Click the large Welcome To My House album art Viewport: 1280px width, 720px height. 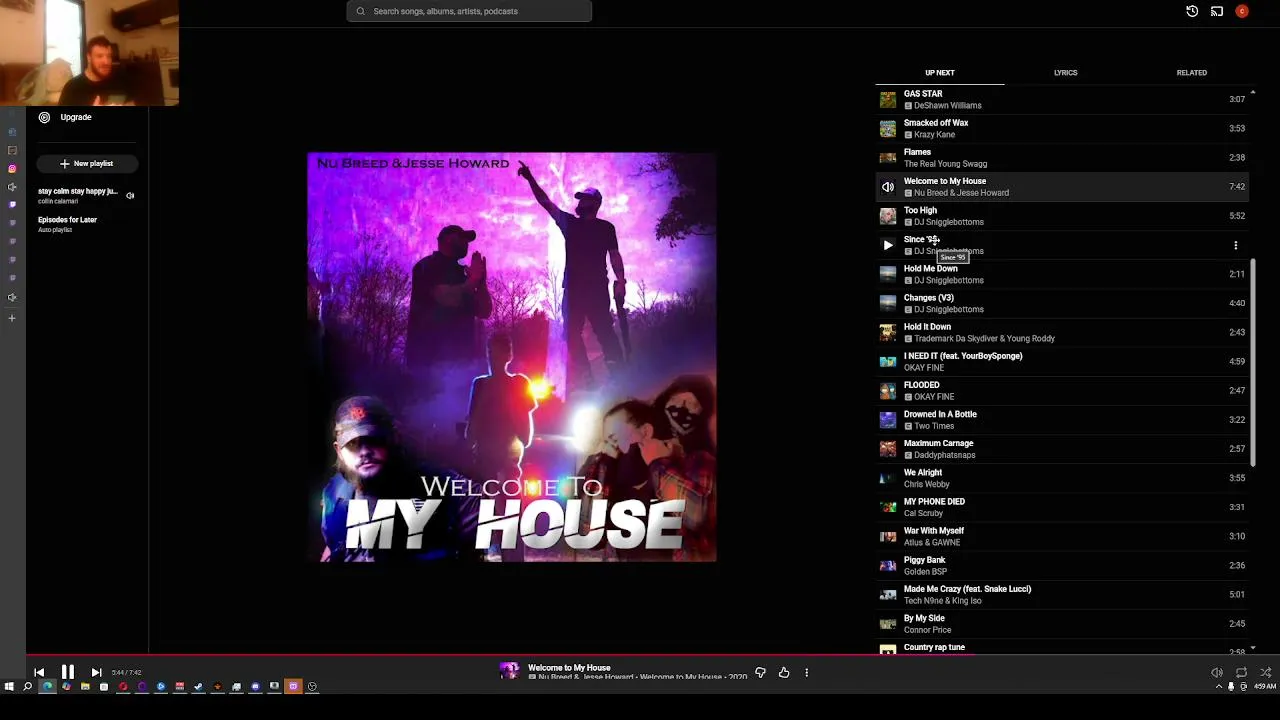click(512, 357)
